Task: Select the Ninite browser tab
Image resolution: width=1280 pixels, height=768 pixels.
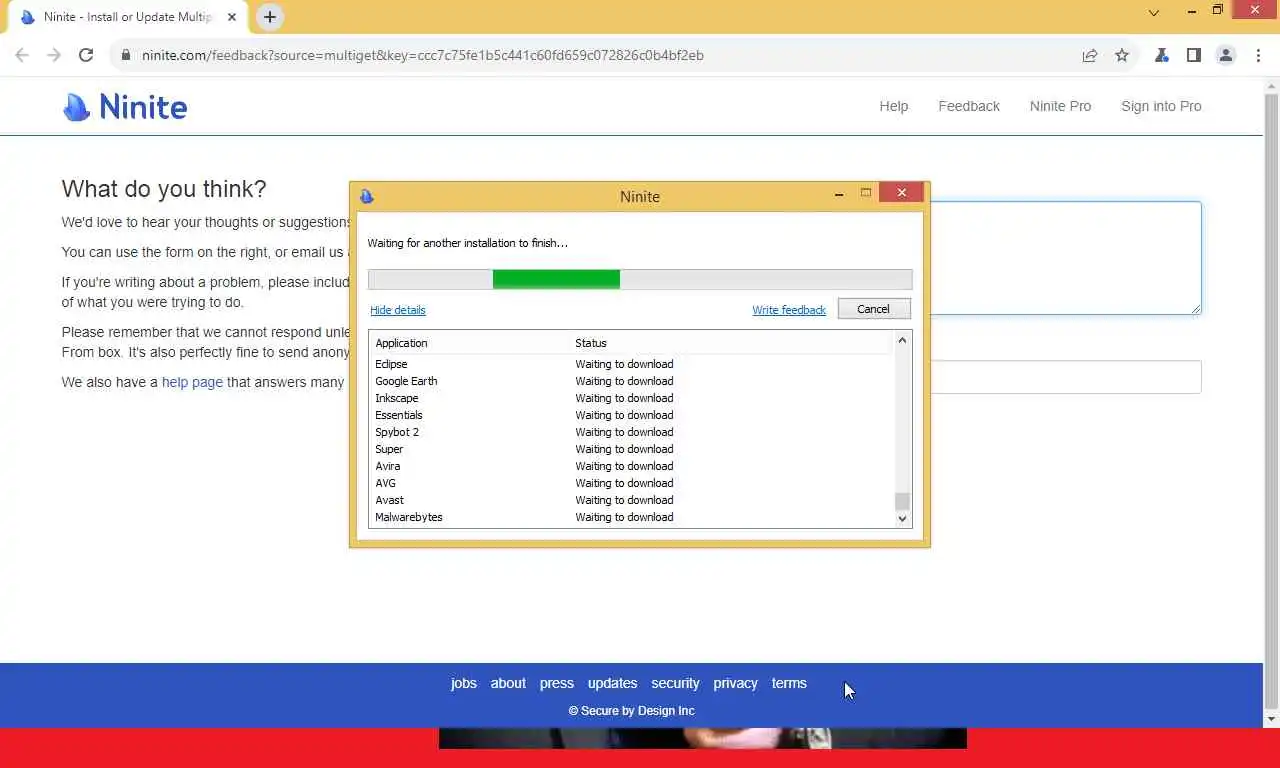Action: coord(126,17)
